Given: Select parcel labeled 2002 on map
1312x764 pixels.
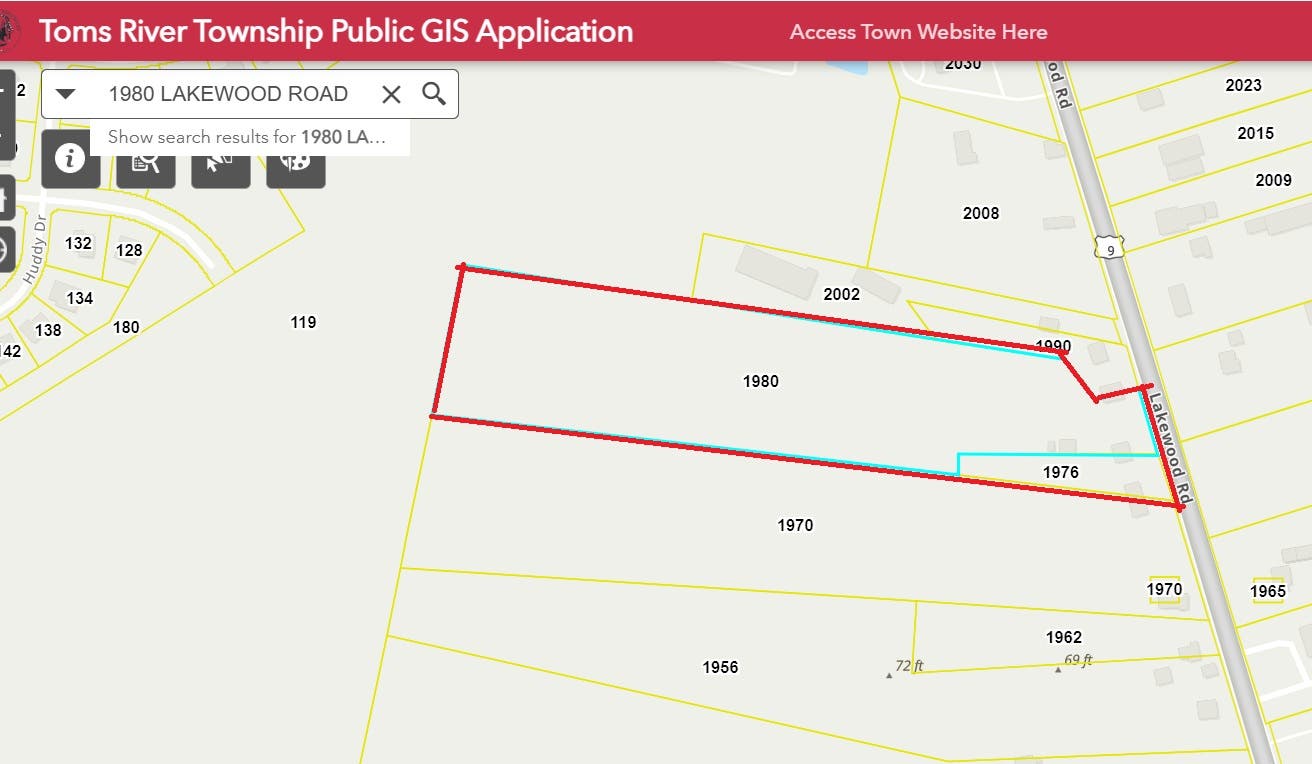Looking at the screenshot, I should 841,294.
